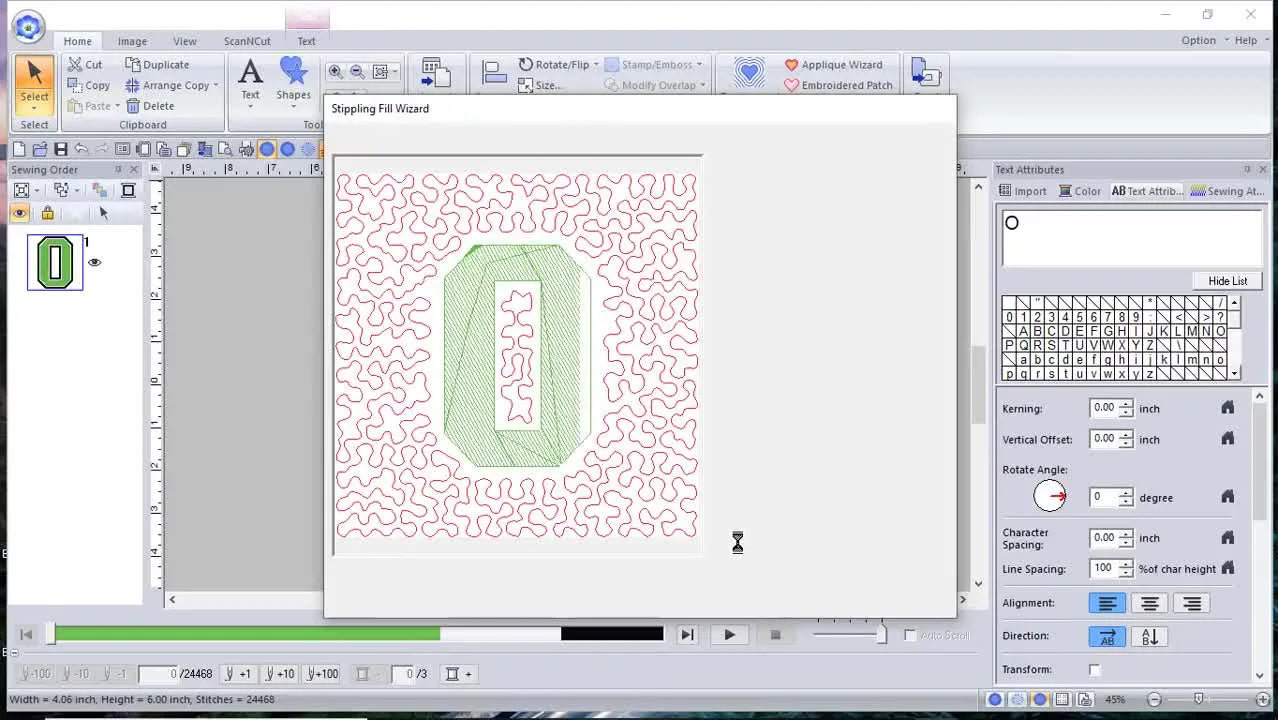The image size is (1278, 720).
Task: Open the Import panel tab
Action: pos(1022,191)
